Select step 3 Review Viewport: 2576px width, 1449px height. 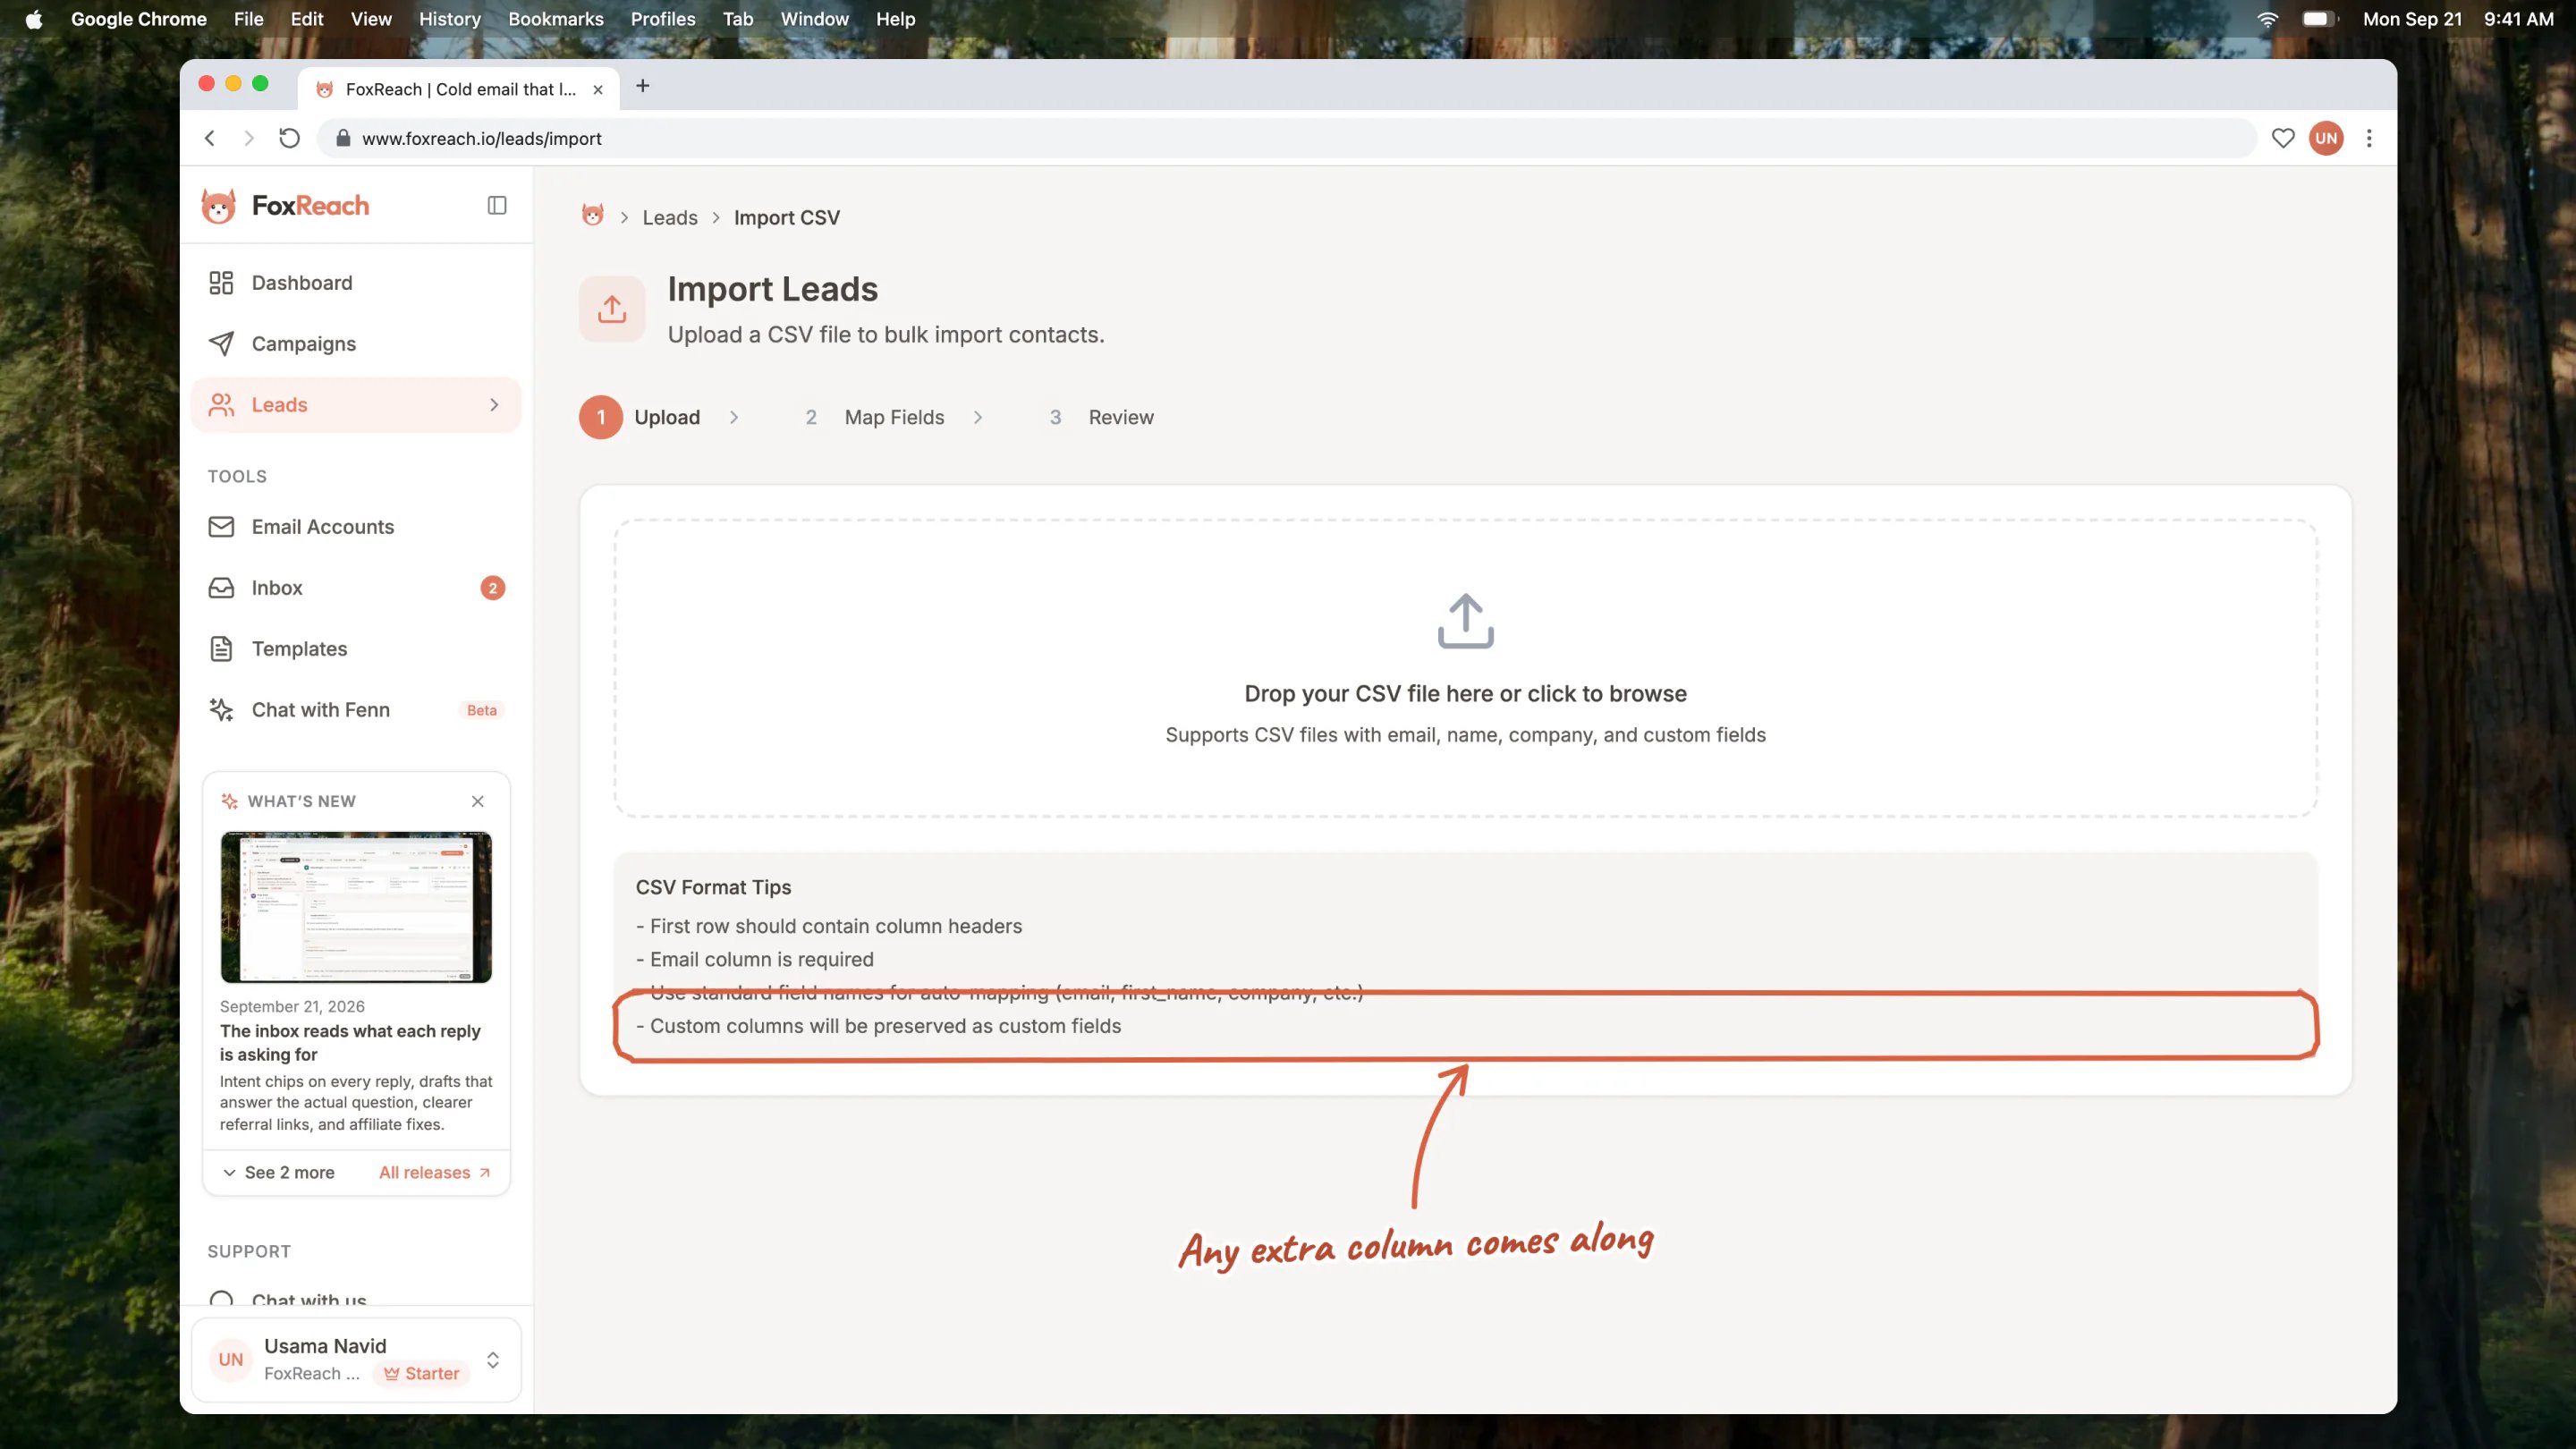[x=1102, y=417]
